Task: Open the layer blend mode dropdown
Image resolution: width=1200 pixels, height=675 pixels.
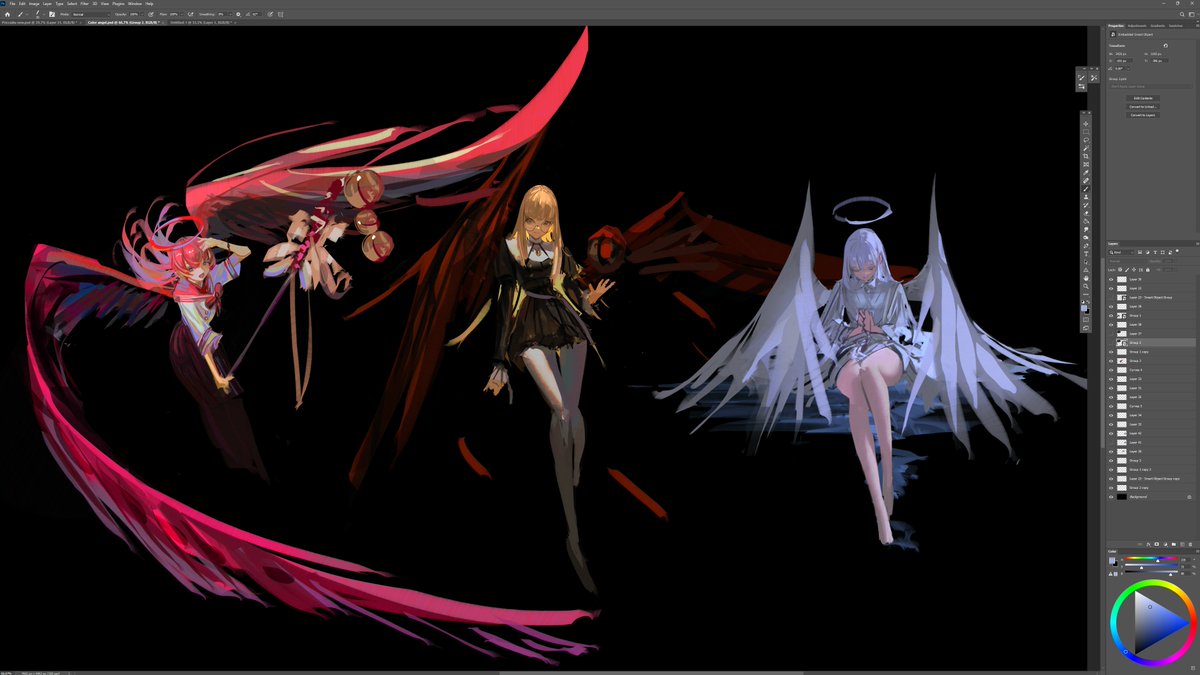Action: click(x=1127, y=261)
